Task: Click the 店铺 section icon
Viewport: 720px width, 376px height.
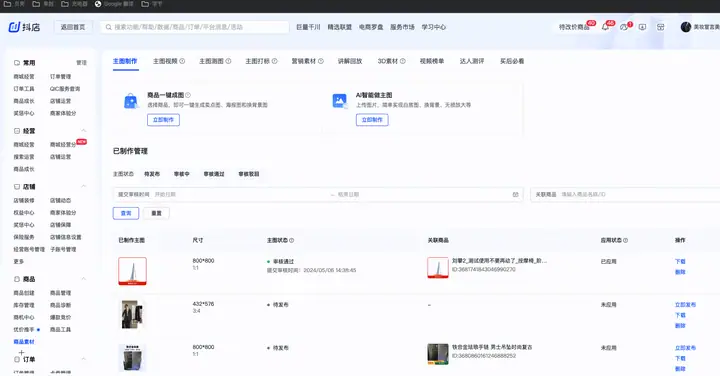Action: [x=17, y=187]
